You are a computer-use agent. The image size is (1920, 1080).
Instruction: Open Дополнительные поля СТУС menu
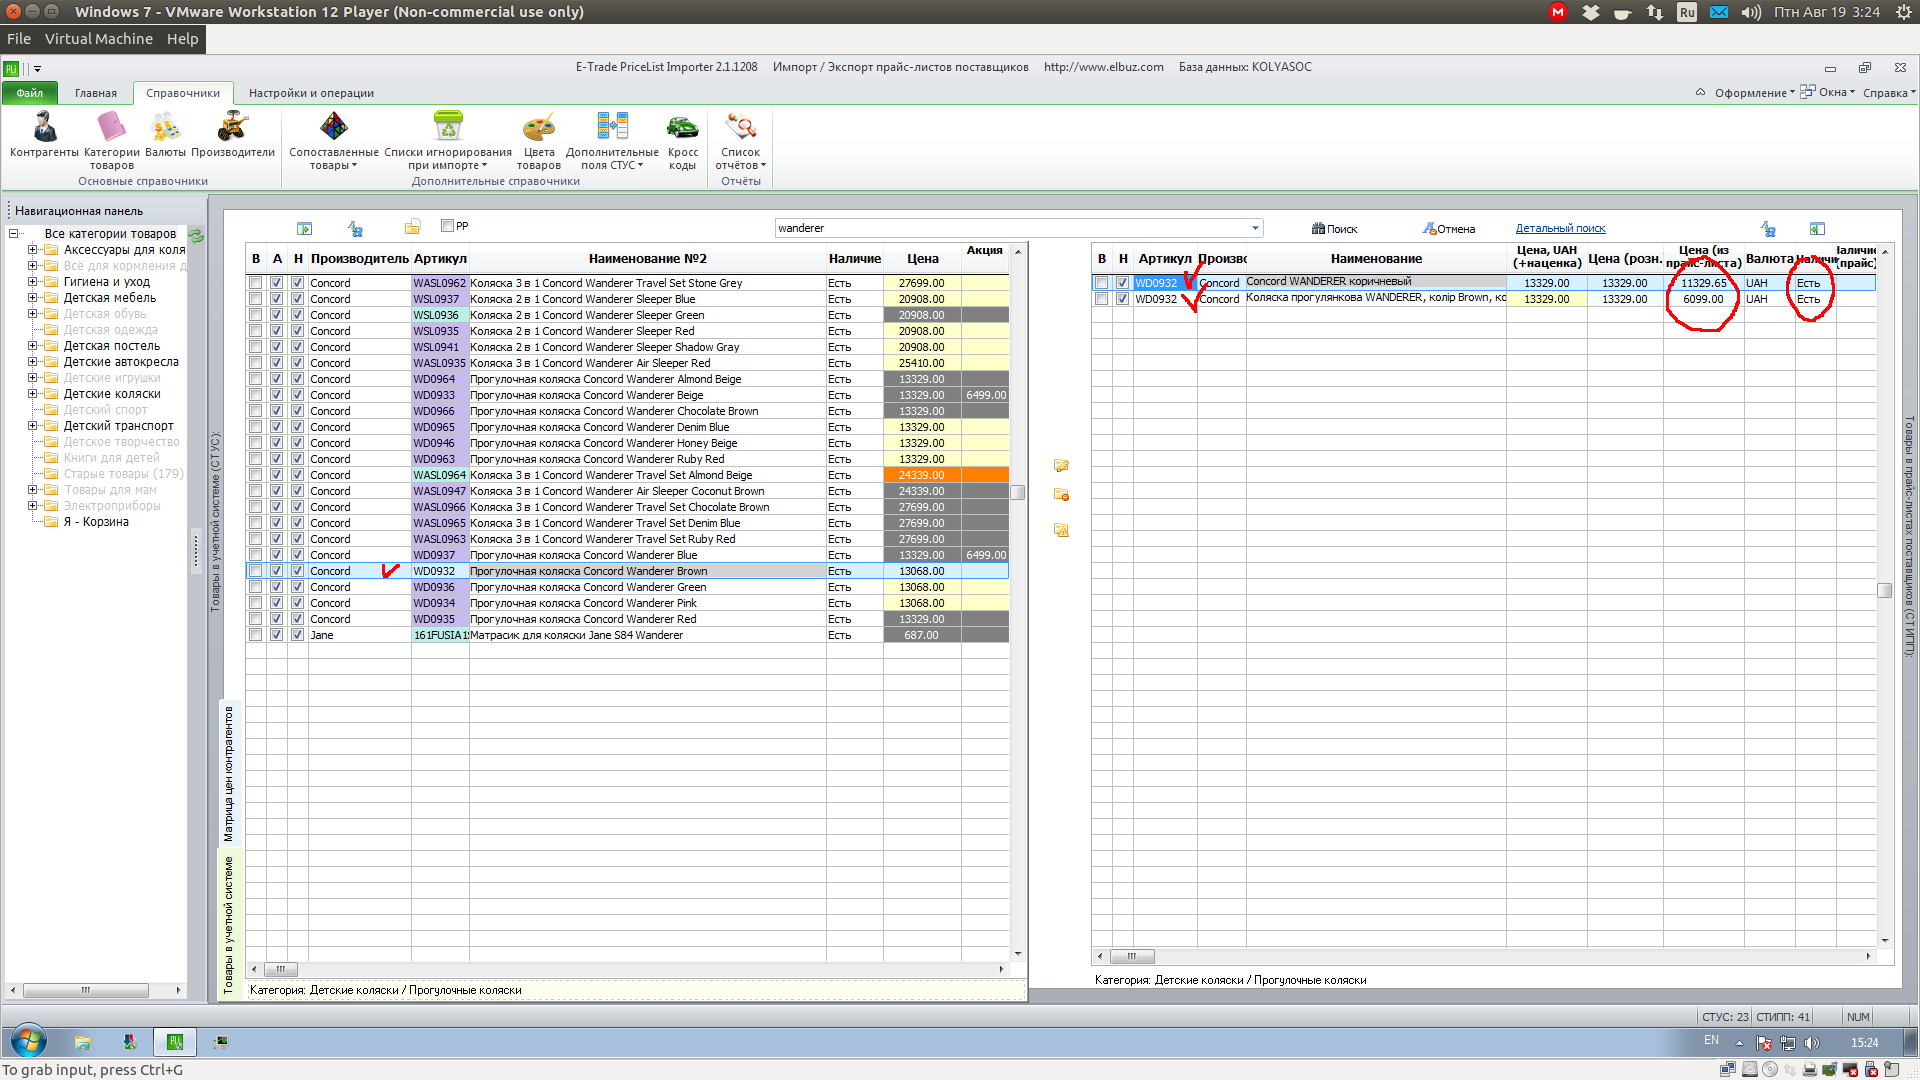(612, 140)
